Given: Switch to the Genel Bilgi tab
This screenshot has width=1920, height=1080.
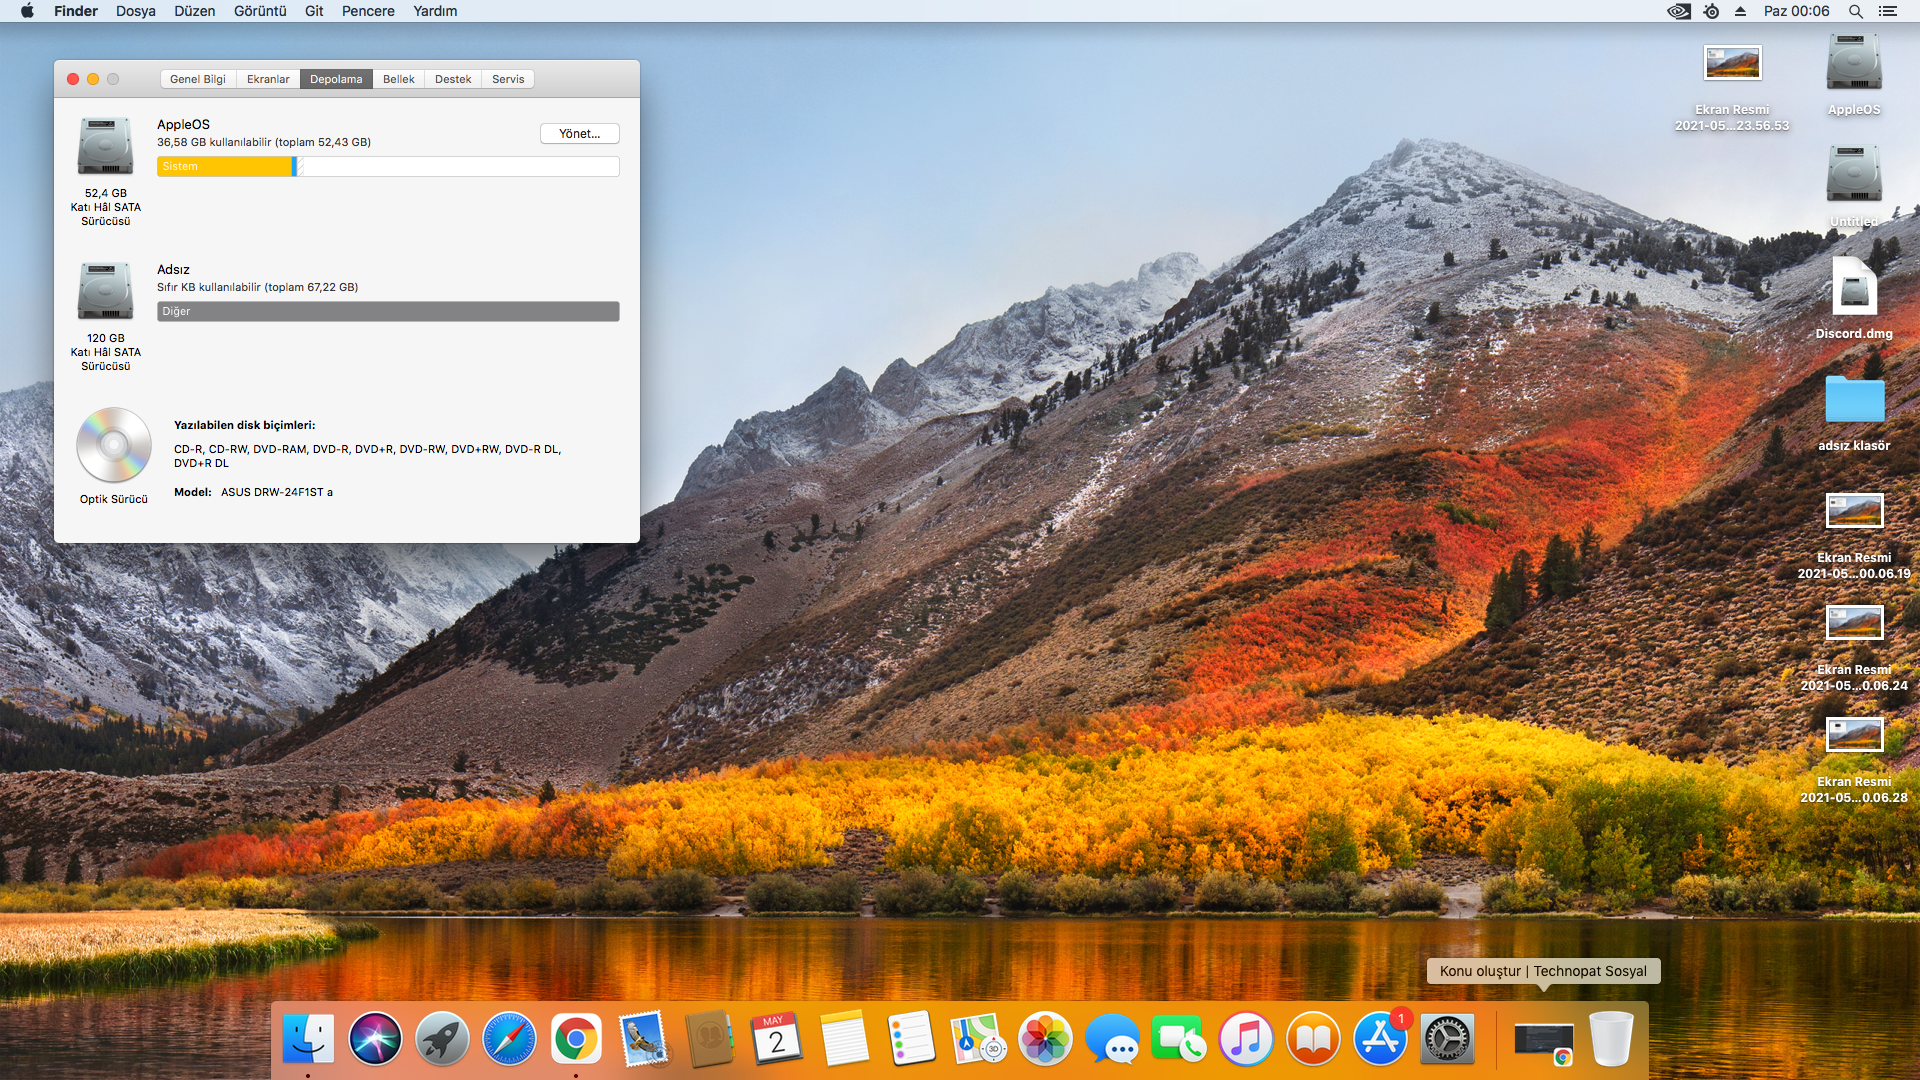Looking at the screenshot, I should 198,79.
